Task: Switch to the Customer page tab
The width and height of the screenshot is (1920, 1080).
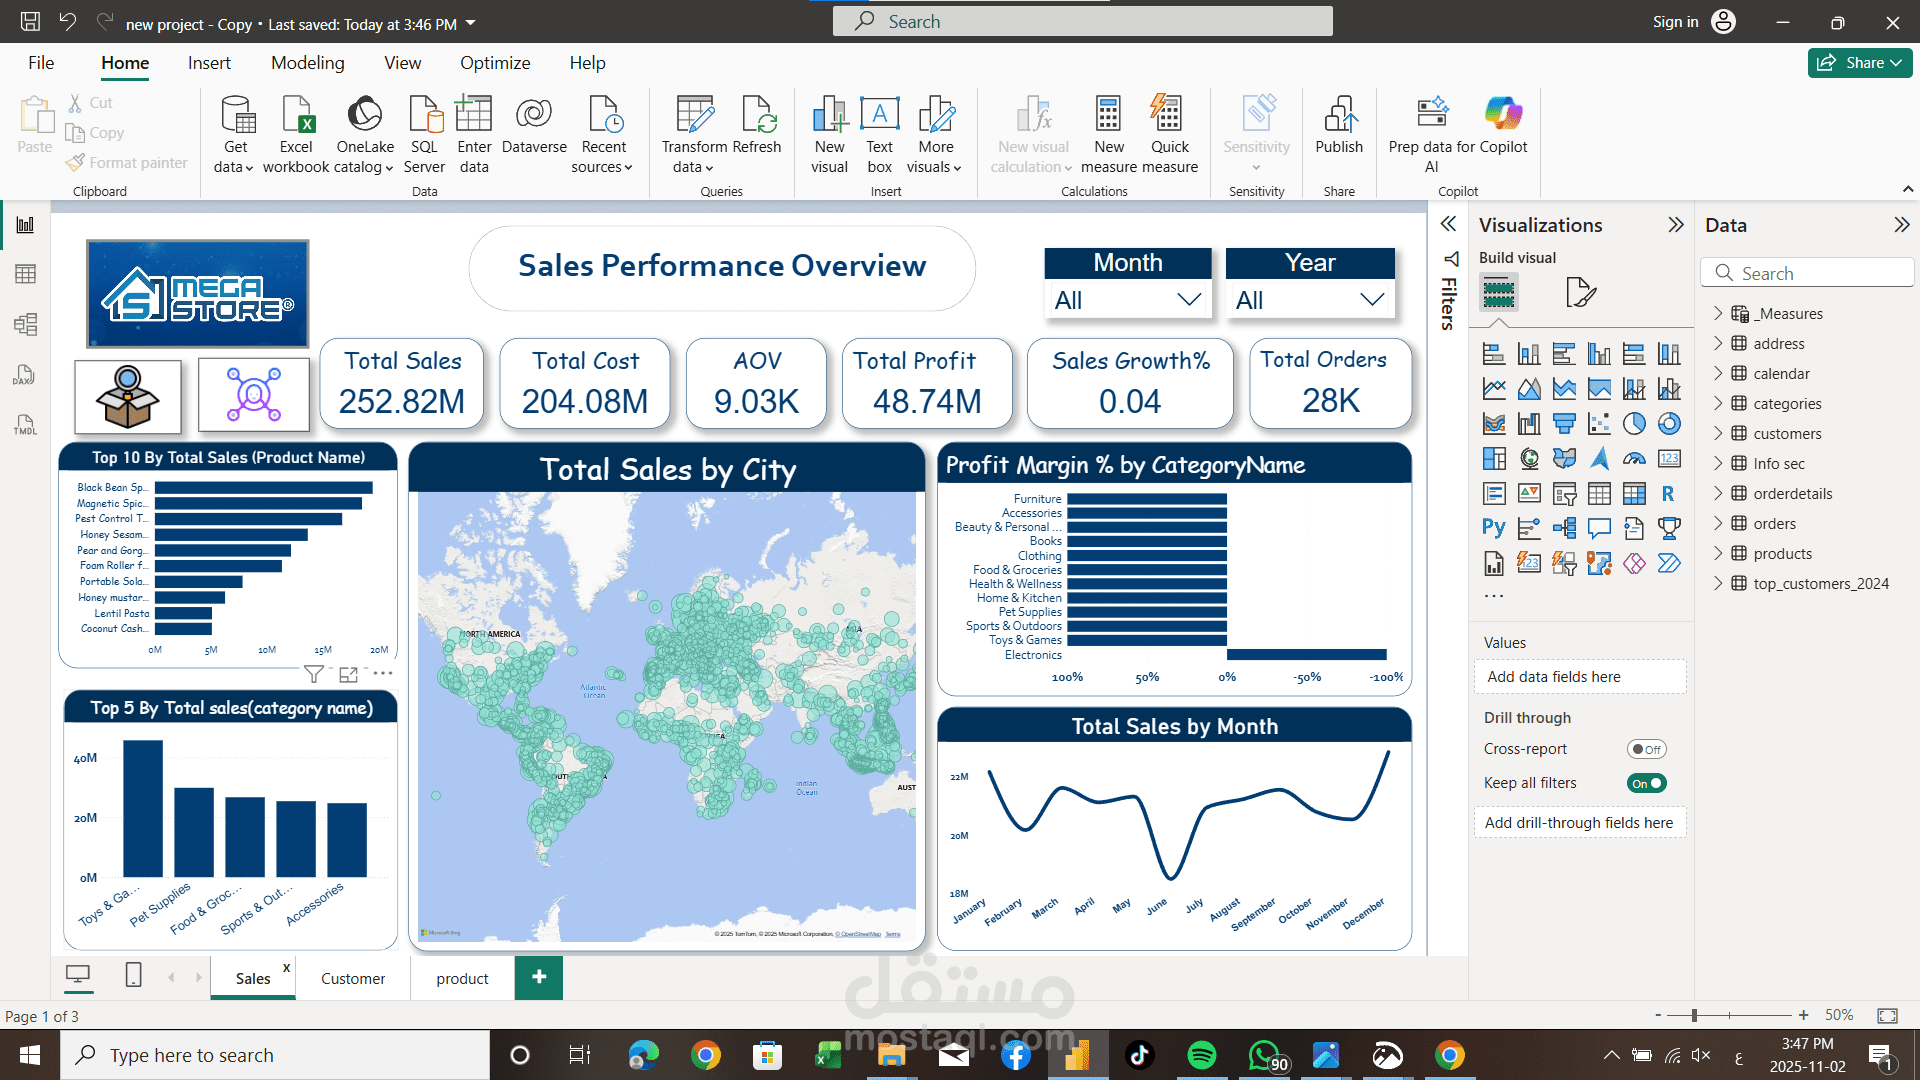Action: tap(352, 979)
